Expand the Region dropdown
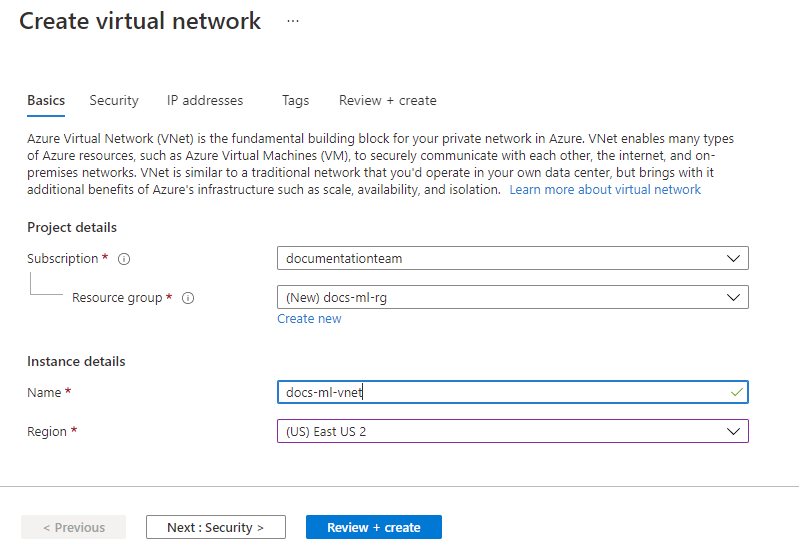Viewport: 799px width, 559px height. (512, 431)
